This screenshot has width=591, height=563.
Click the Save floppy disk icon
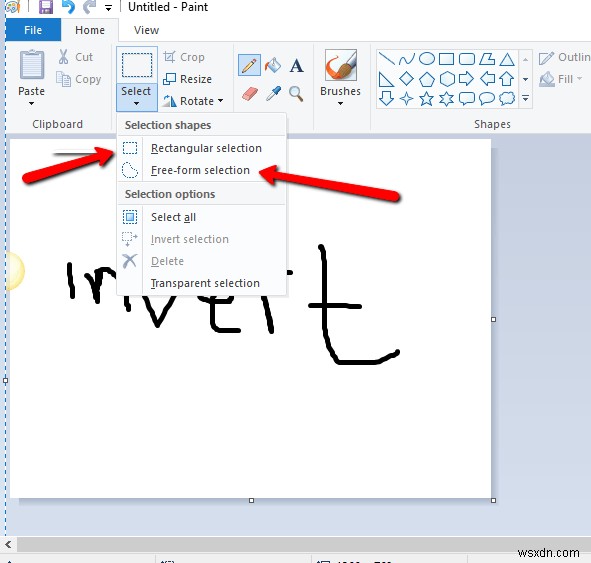(x=46, y=7)
